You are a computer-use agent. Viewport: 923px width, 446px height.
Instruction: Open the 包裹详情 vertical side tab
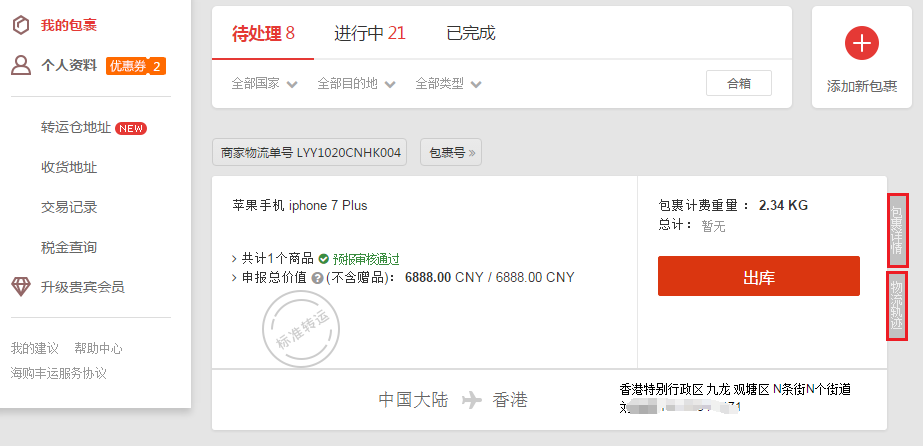tap(897, 229)
